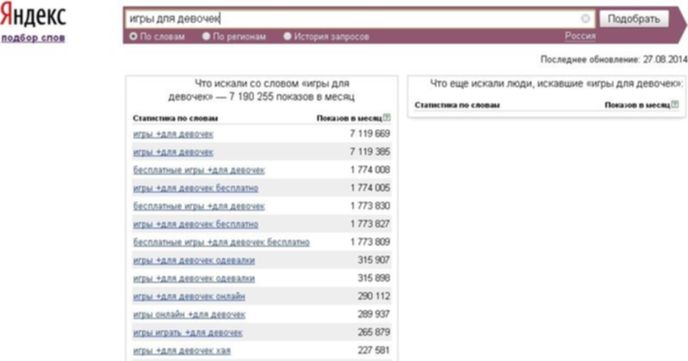Open игры онлайн +для девочек link
688x361 pixels.
(x=189, y=315)
